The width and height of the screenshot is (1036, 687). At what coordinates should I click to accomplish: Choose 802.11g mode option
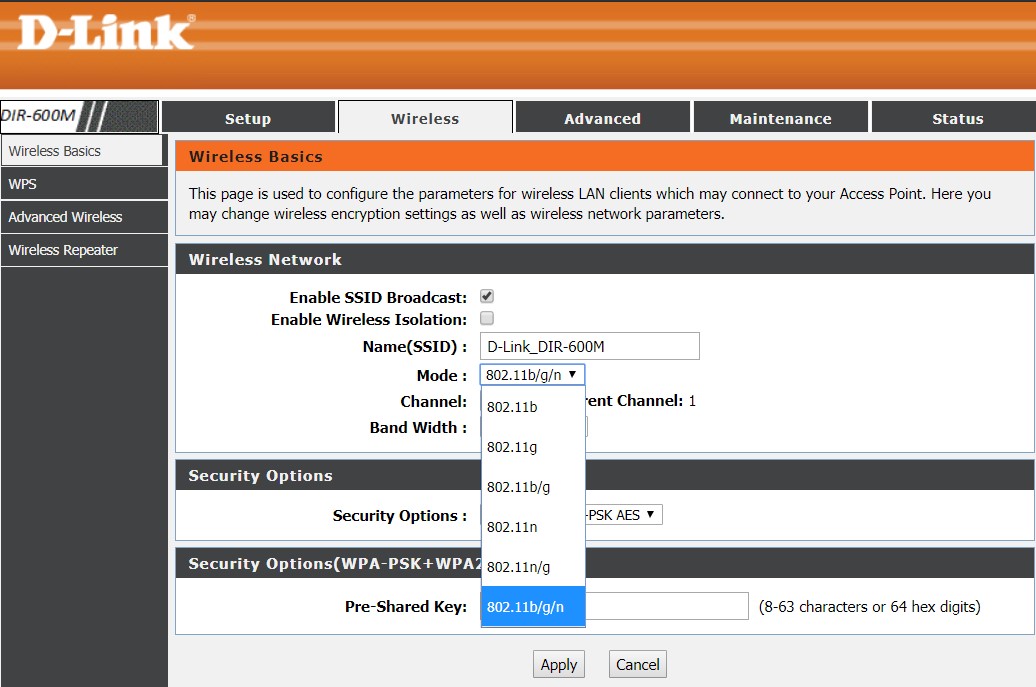[533, 447]
